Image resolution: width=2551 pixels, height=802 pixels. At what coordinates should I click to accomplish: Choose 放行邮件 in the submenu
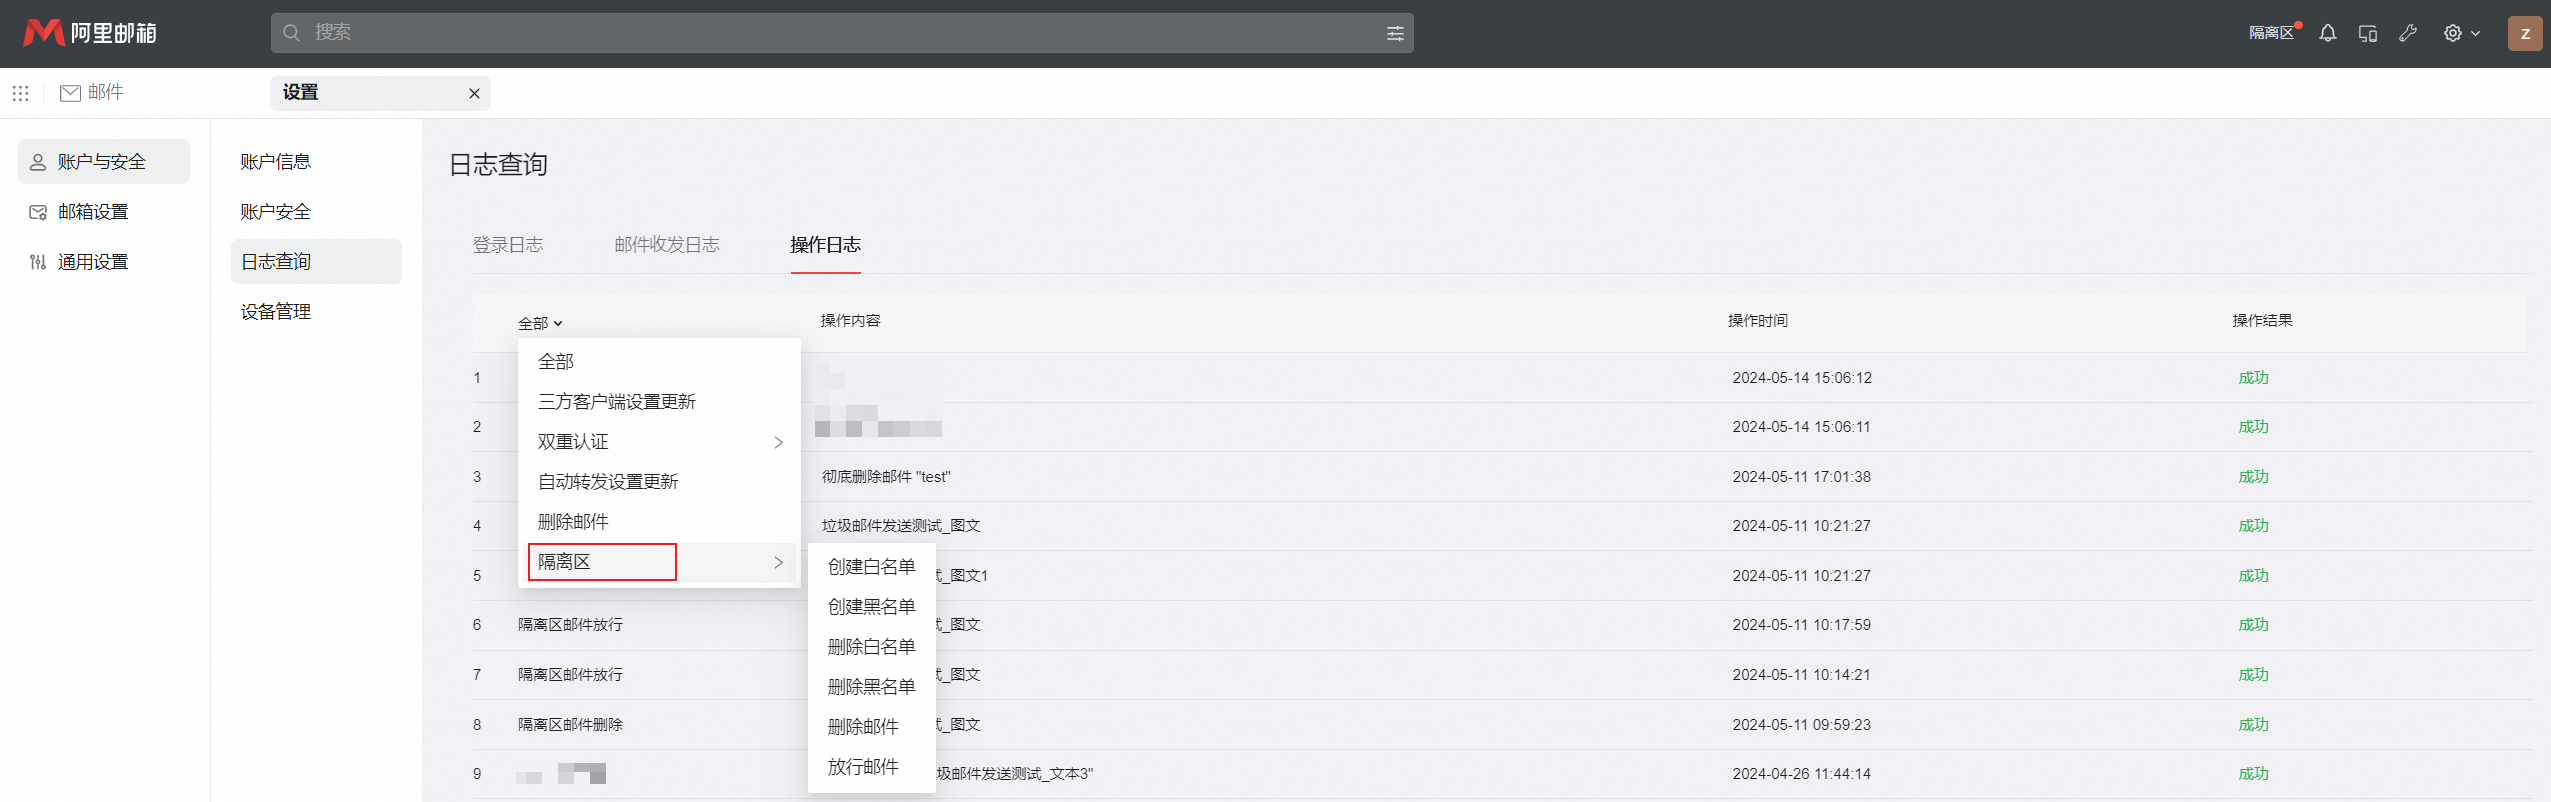coord(863,767)
